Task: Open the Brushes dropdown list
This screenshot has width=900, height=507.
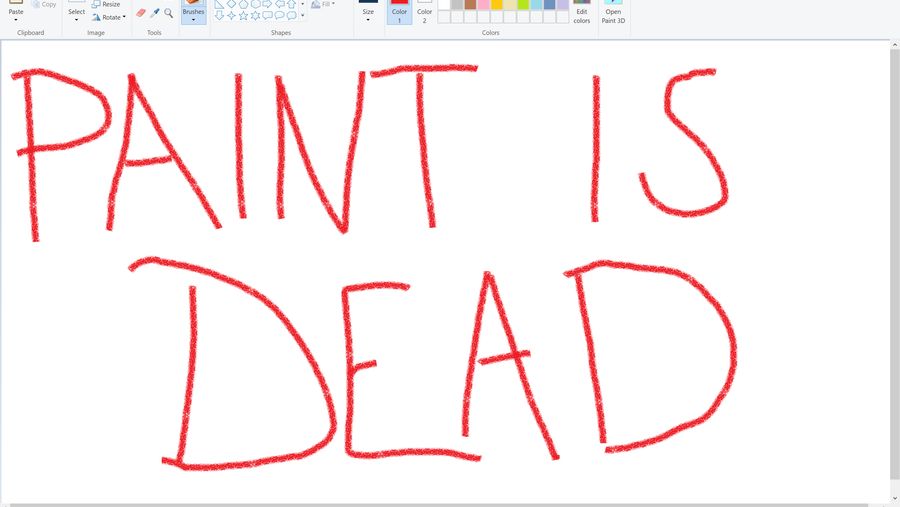Action: point(193,20)
